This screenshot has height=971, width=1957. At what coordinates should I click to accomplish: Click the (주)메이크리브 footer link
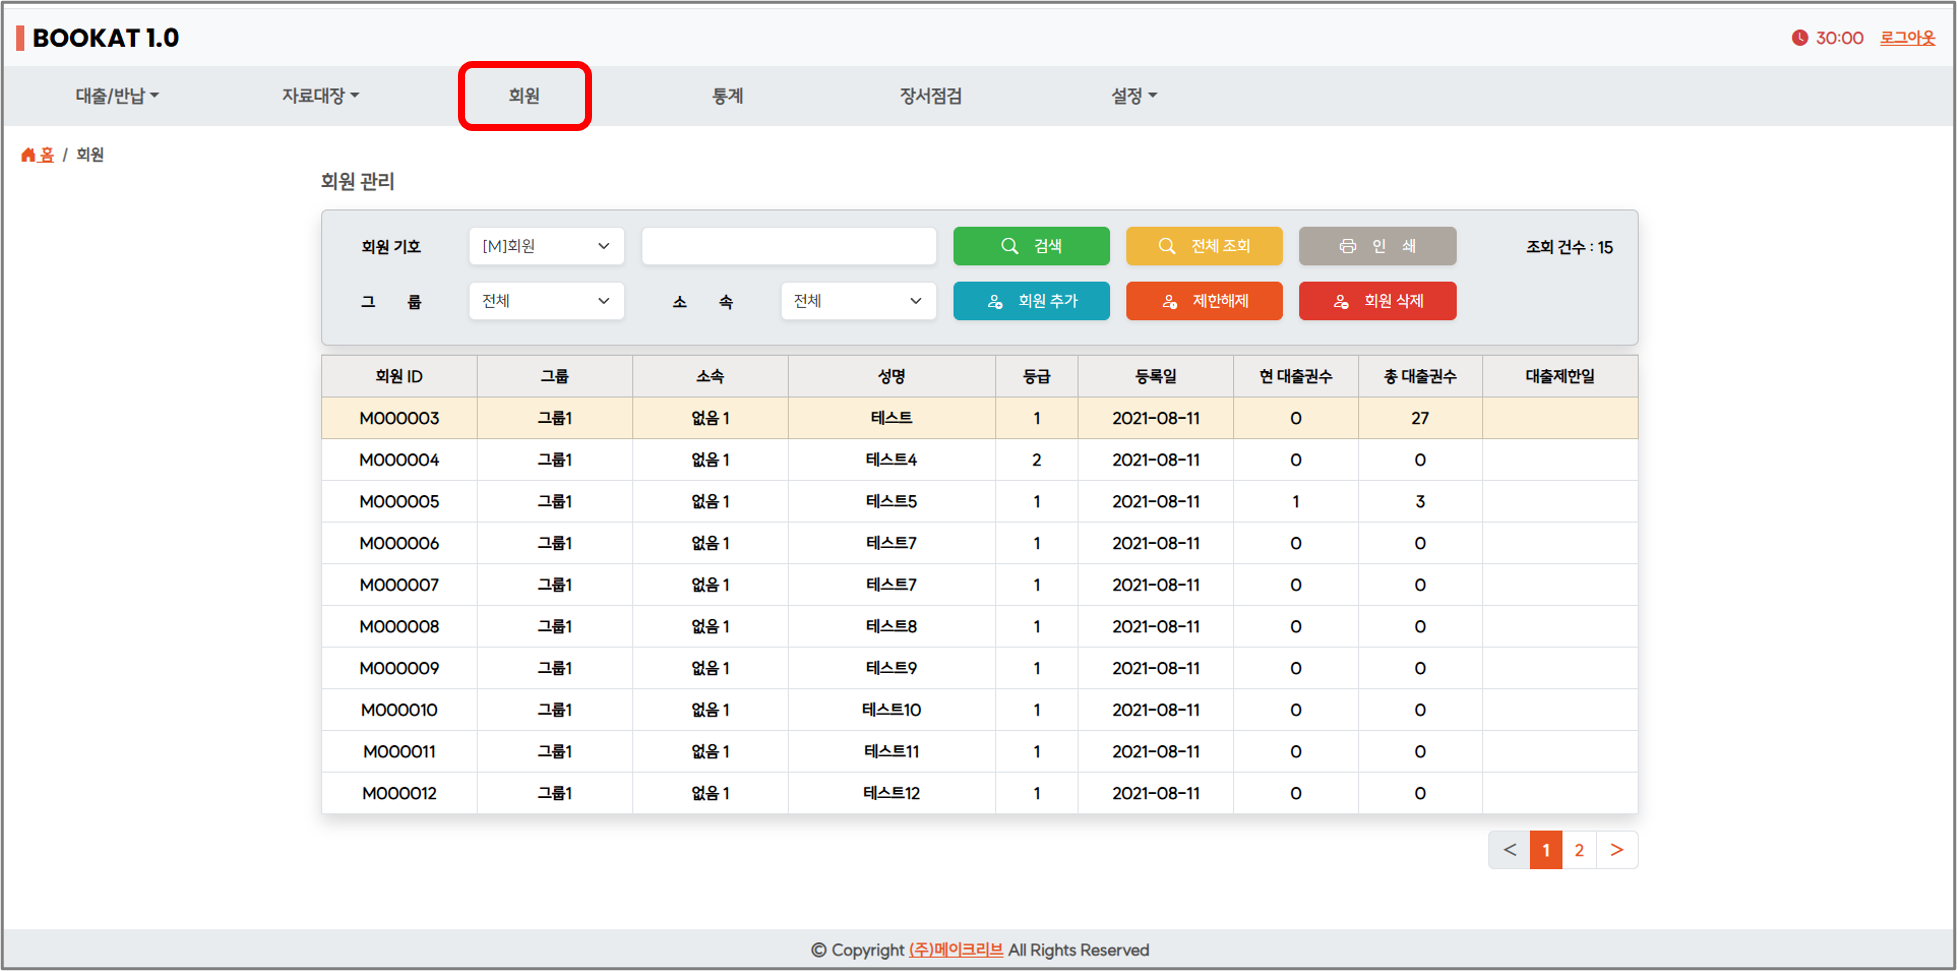click(955, 950)
